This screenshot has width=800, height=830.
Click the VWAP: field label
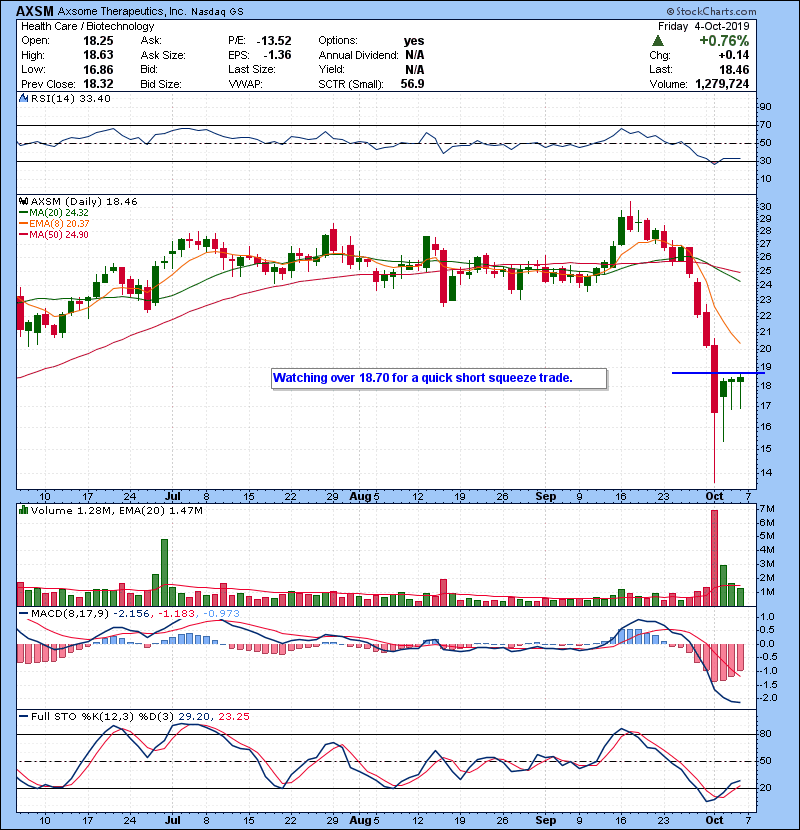pyautogui.click(x=246, y=84)
